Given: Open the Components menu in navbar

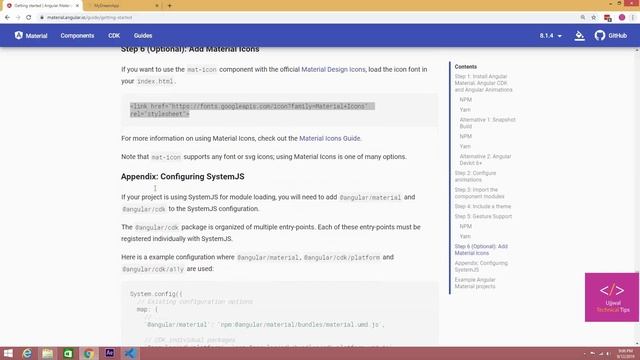Looking at the screenshot, I should coord(77,36).
